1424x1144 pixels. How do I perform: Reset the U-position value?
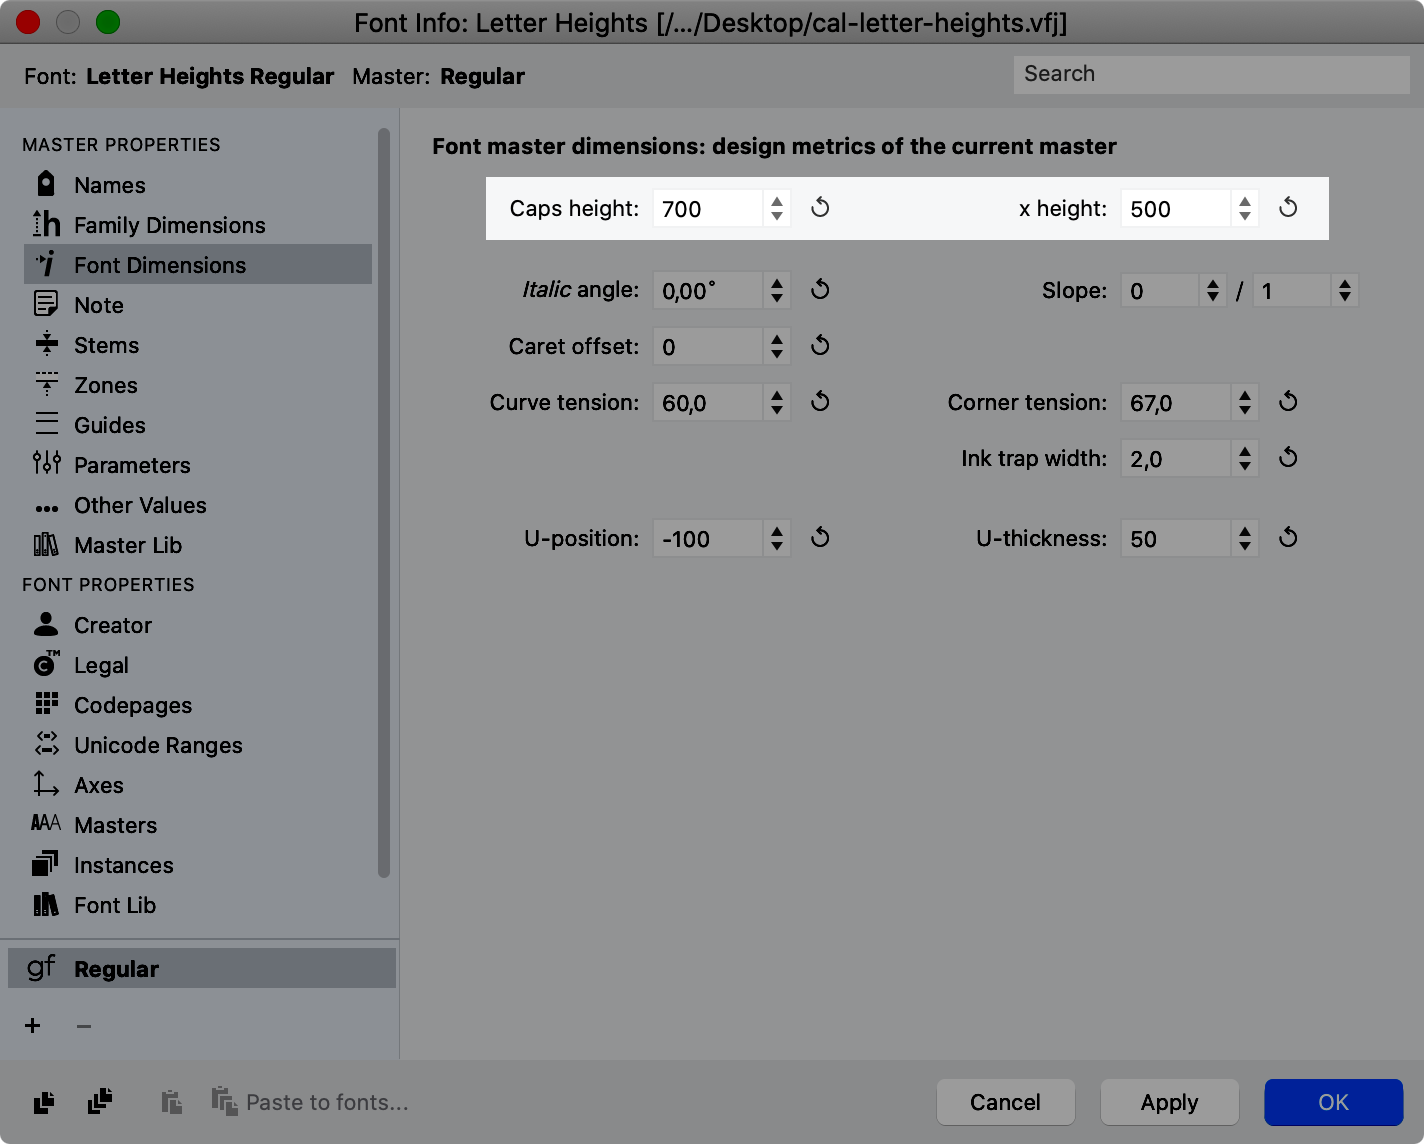[x=820, y=538]
